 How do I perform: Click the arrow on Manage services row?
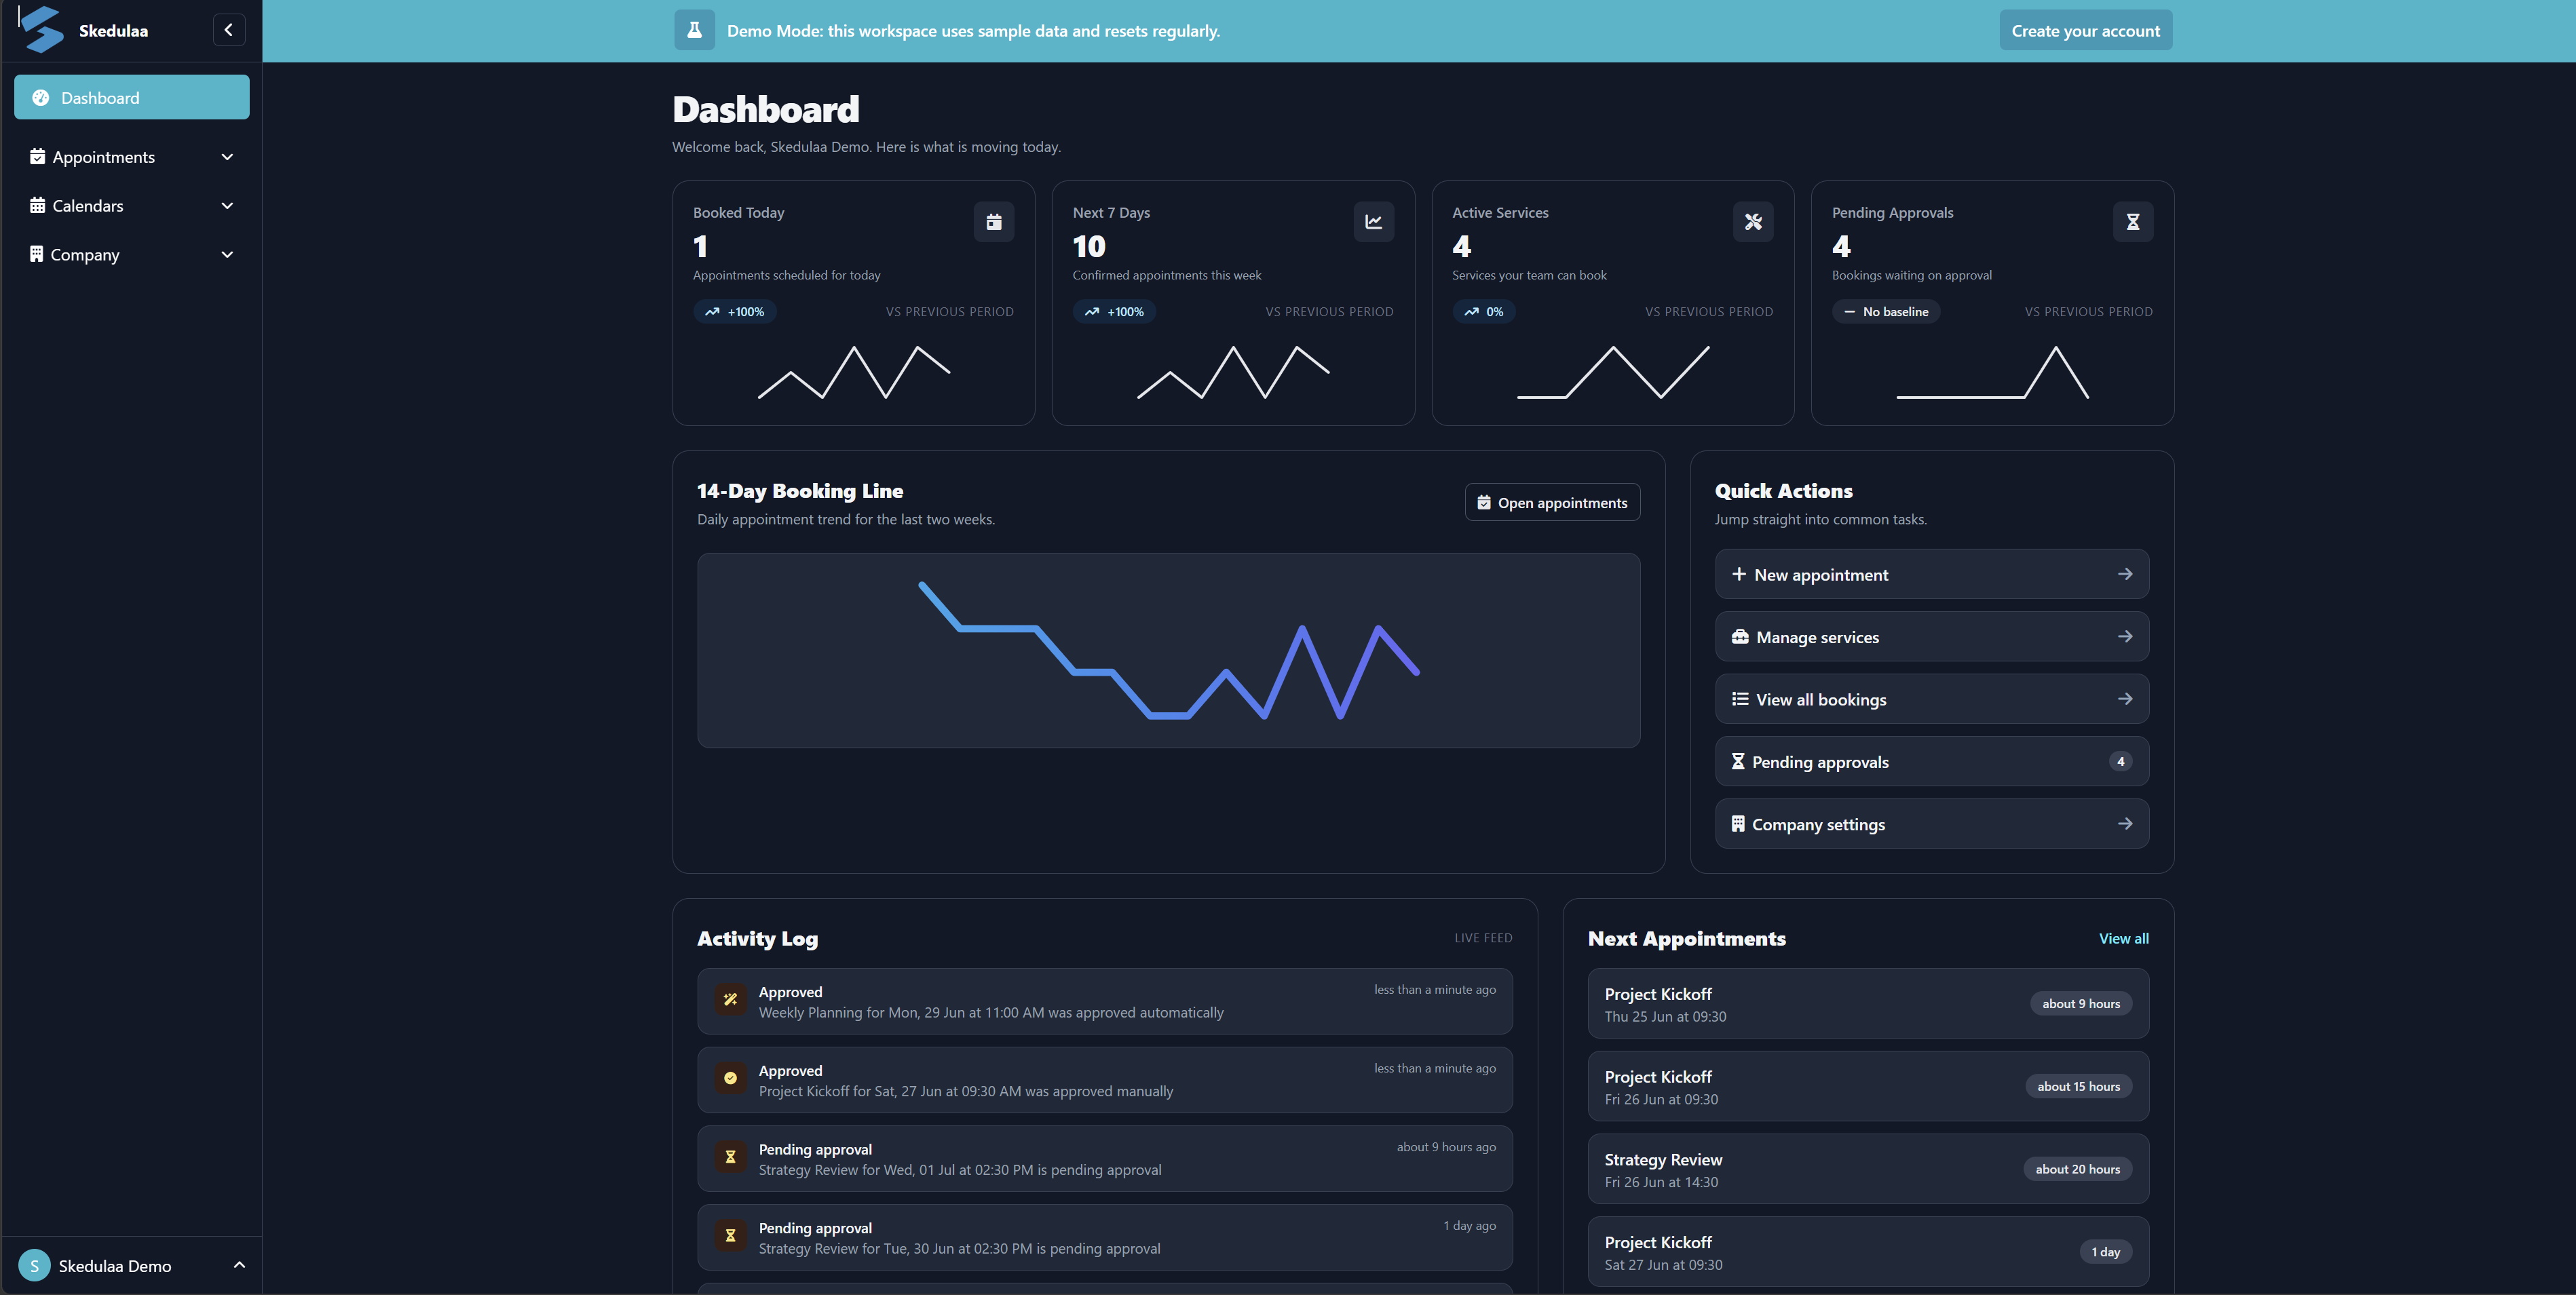2125,636
